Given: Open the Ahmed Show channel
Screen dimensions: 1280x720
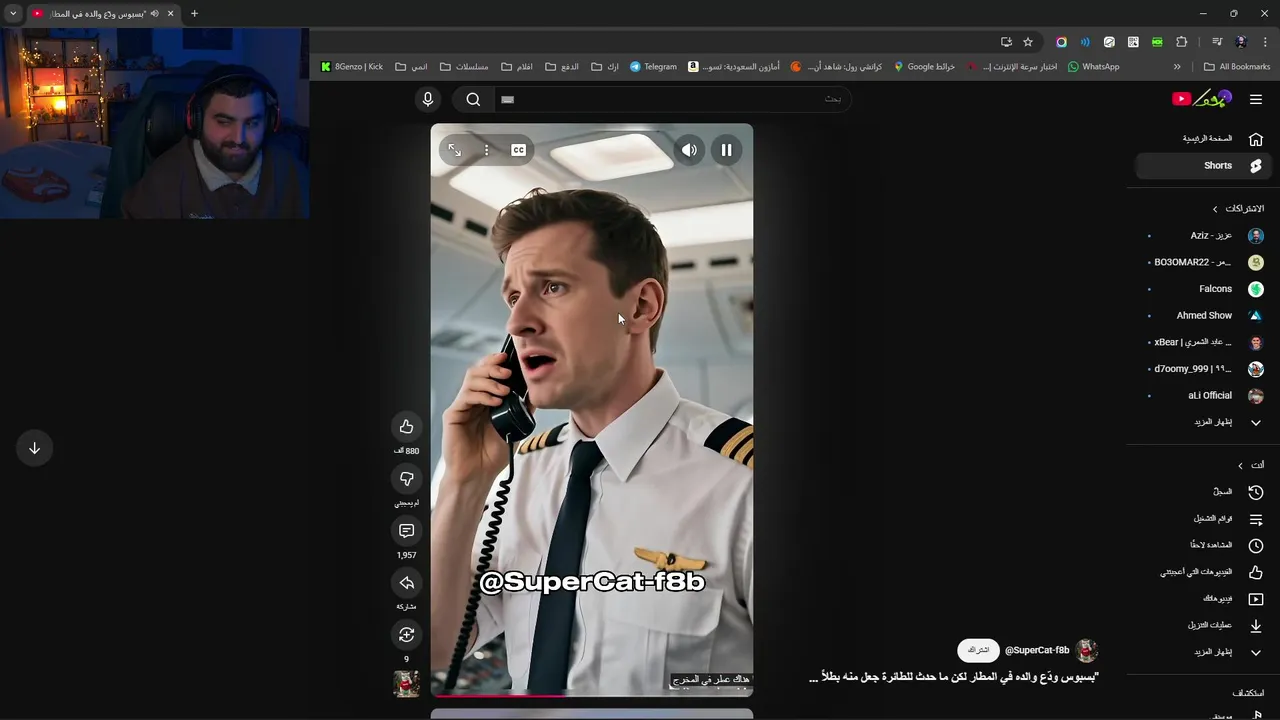Looking at the screenshot, I should pos(1203,315).
